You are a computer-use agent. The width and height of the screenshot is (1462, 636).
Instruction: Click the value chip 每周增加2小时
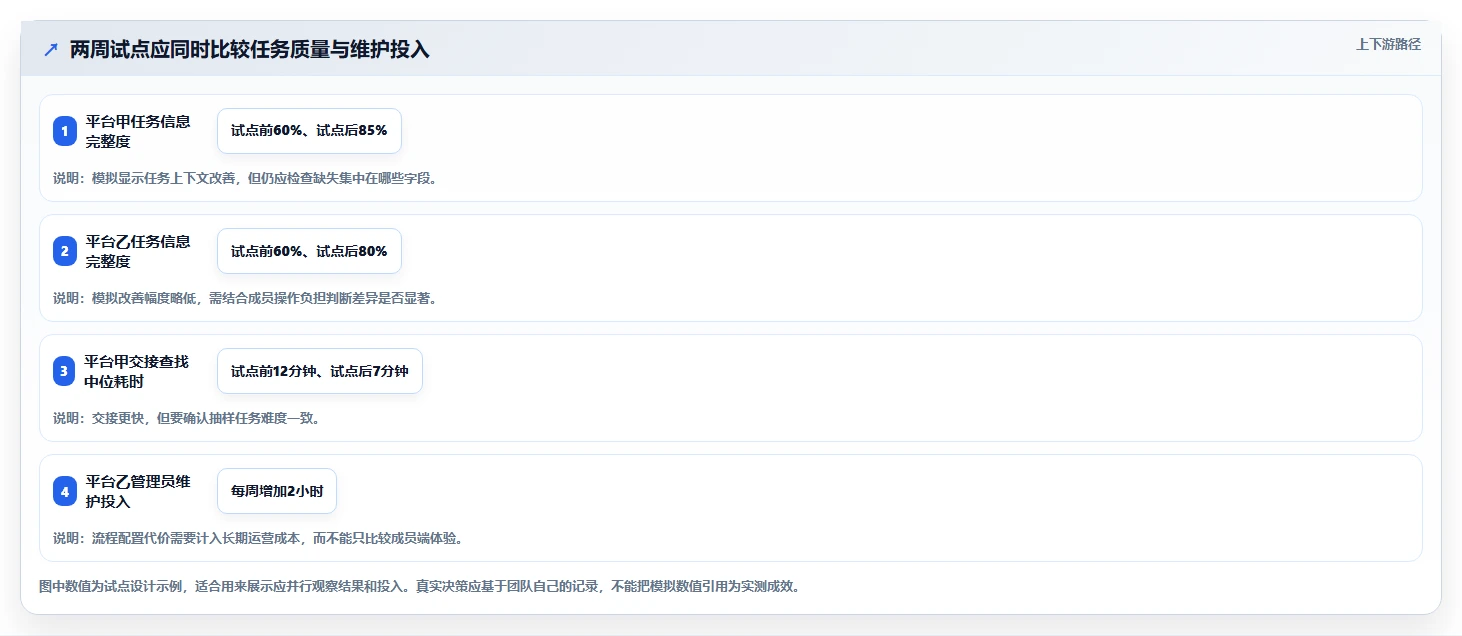point(277,491)
